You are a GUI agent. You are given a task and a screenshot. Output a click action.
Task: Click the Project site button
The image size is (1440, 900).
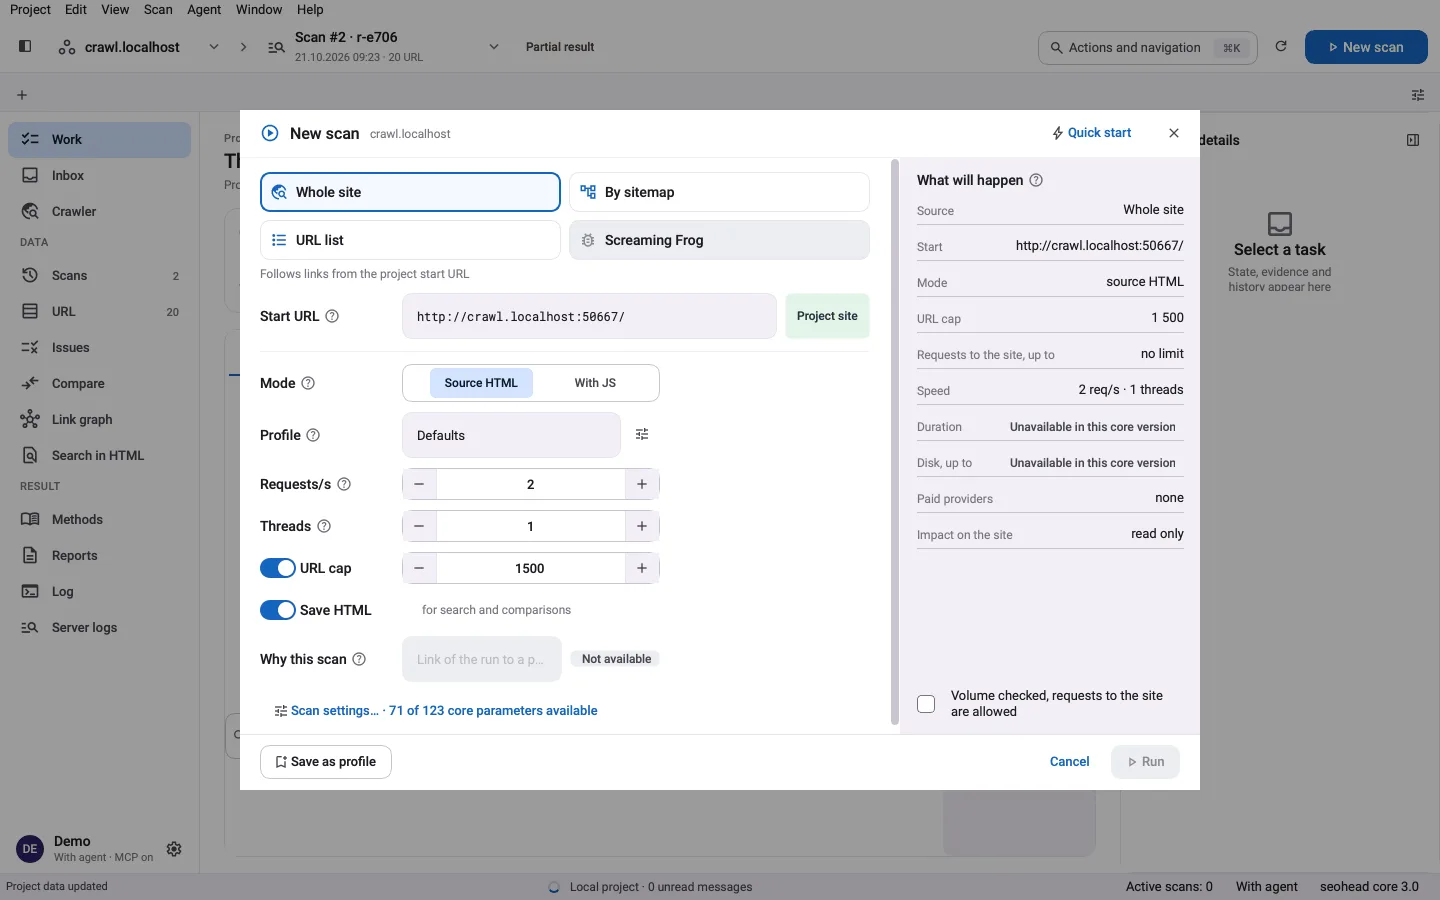tap(827, 316)
